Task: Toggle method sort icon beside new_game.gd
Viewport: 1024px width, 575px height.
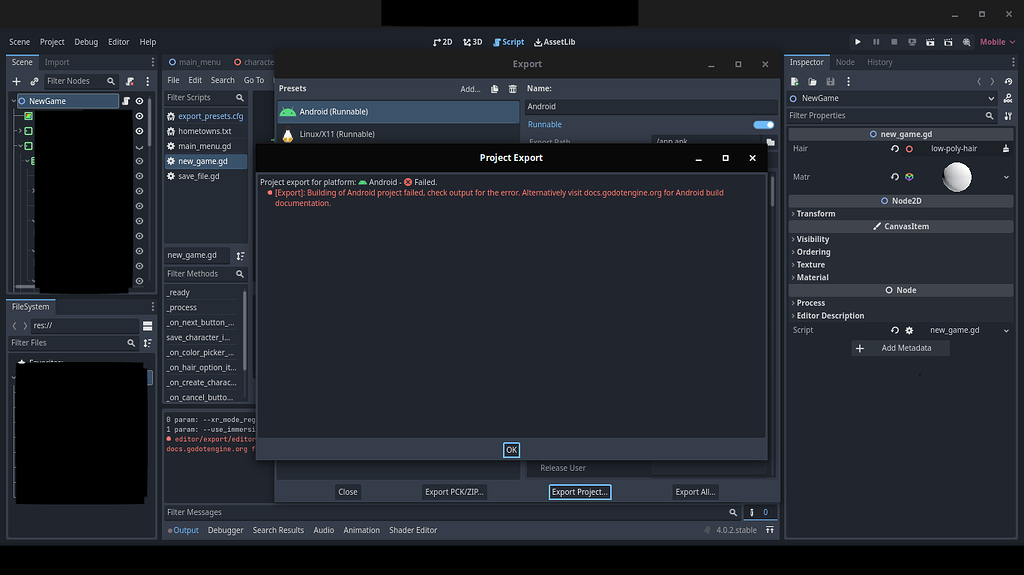Action: click(240, 255)
